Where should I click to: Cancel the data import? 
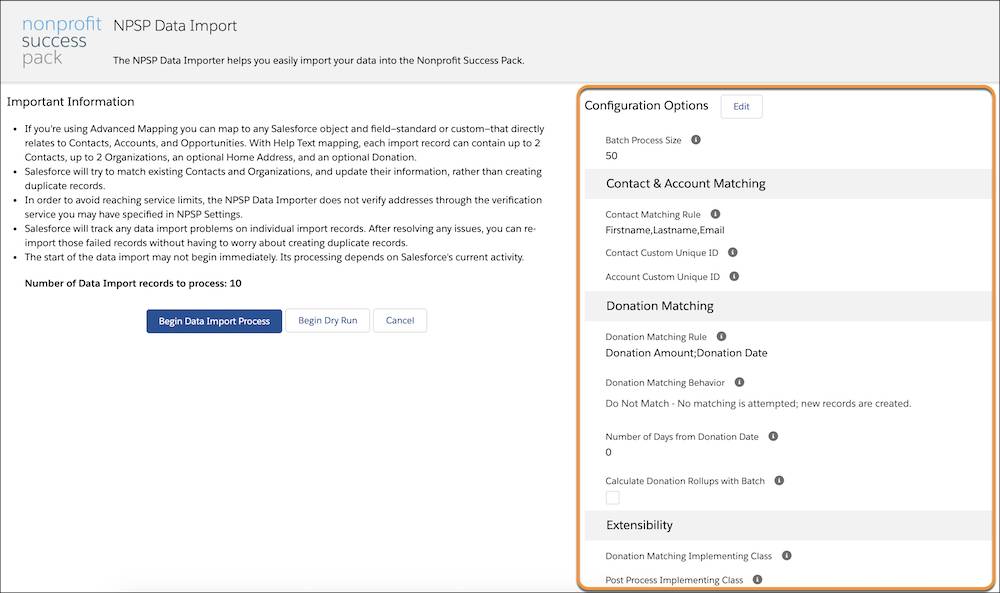[400, 321]
